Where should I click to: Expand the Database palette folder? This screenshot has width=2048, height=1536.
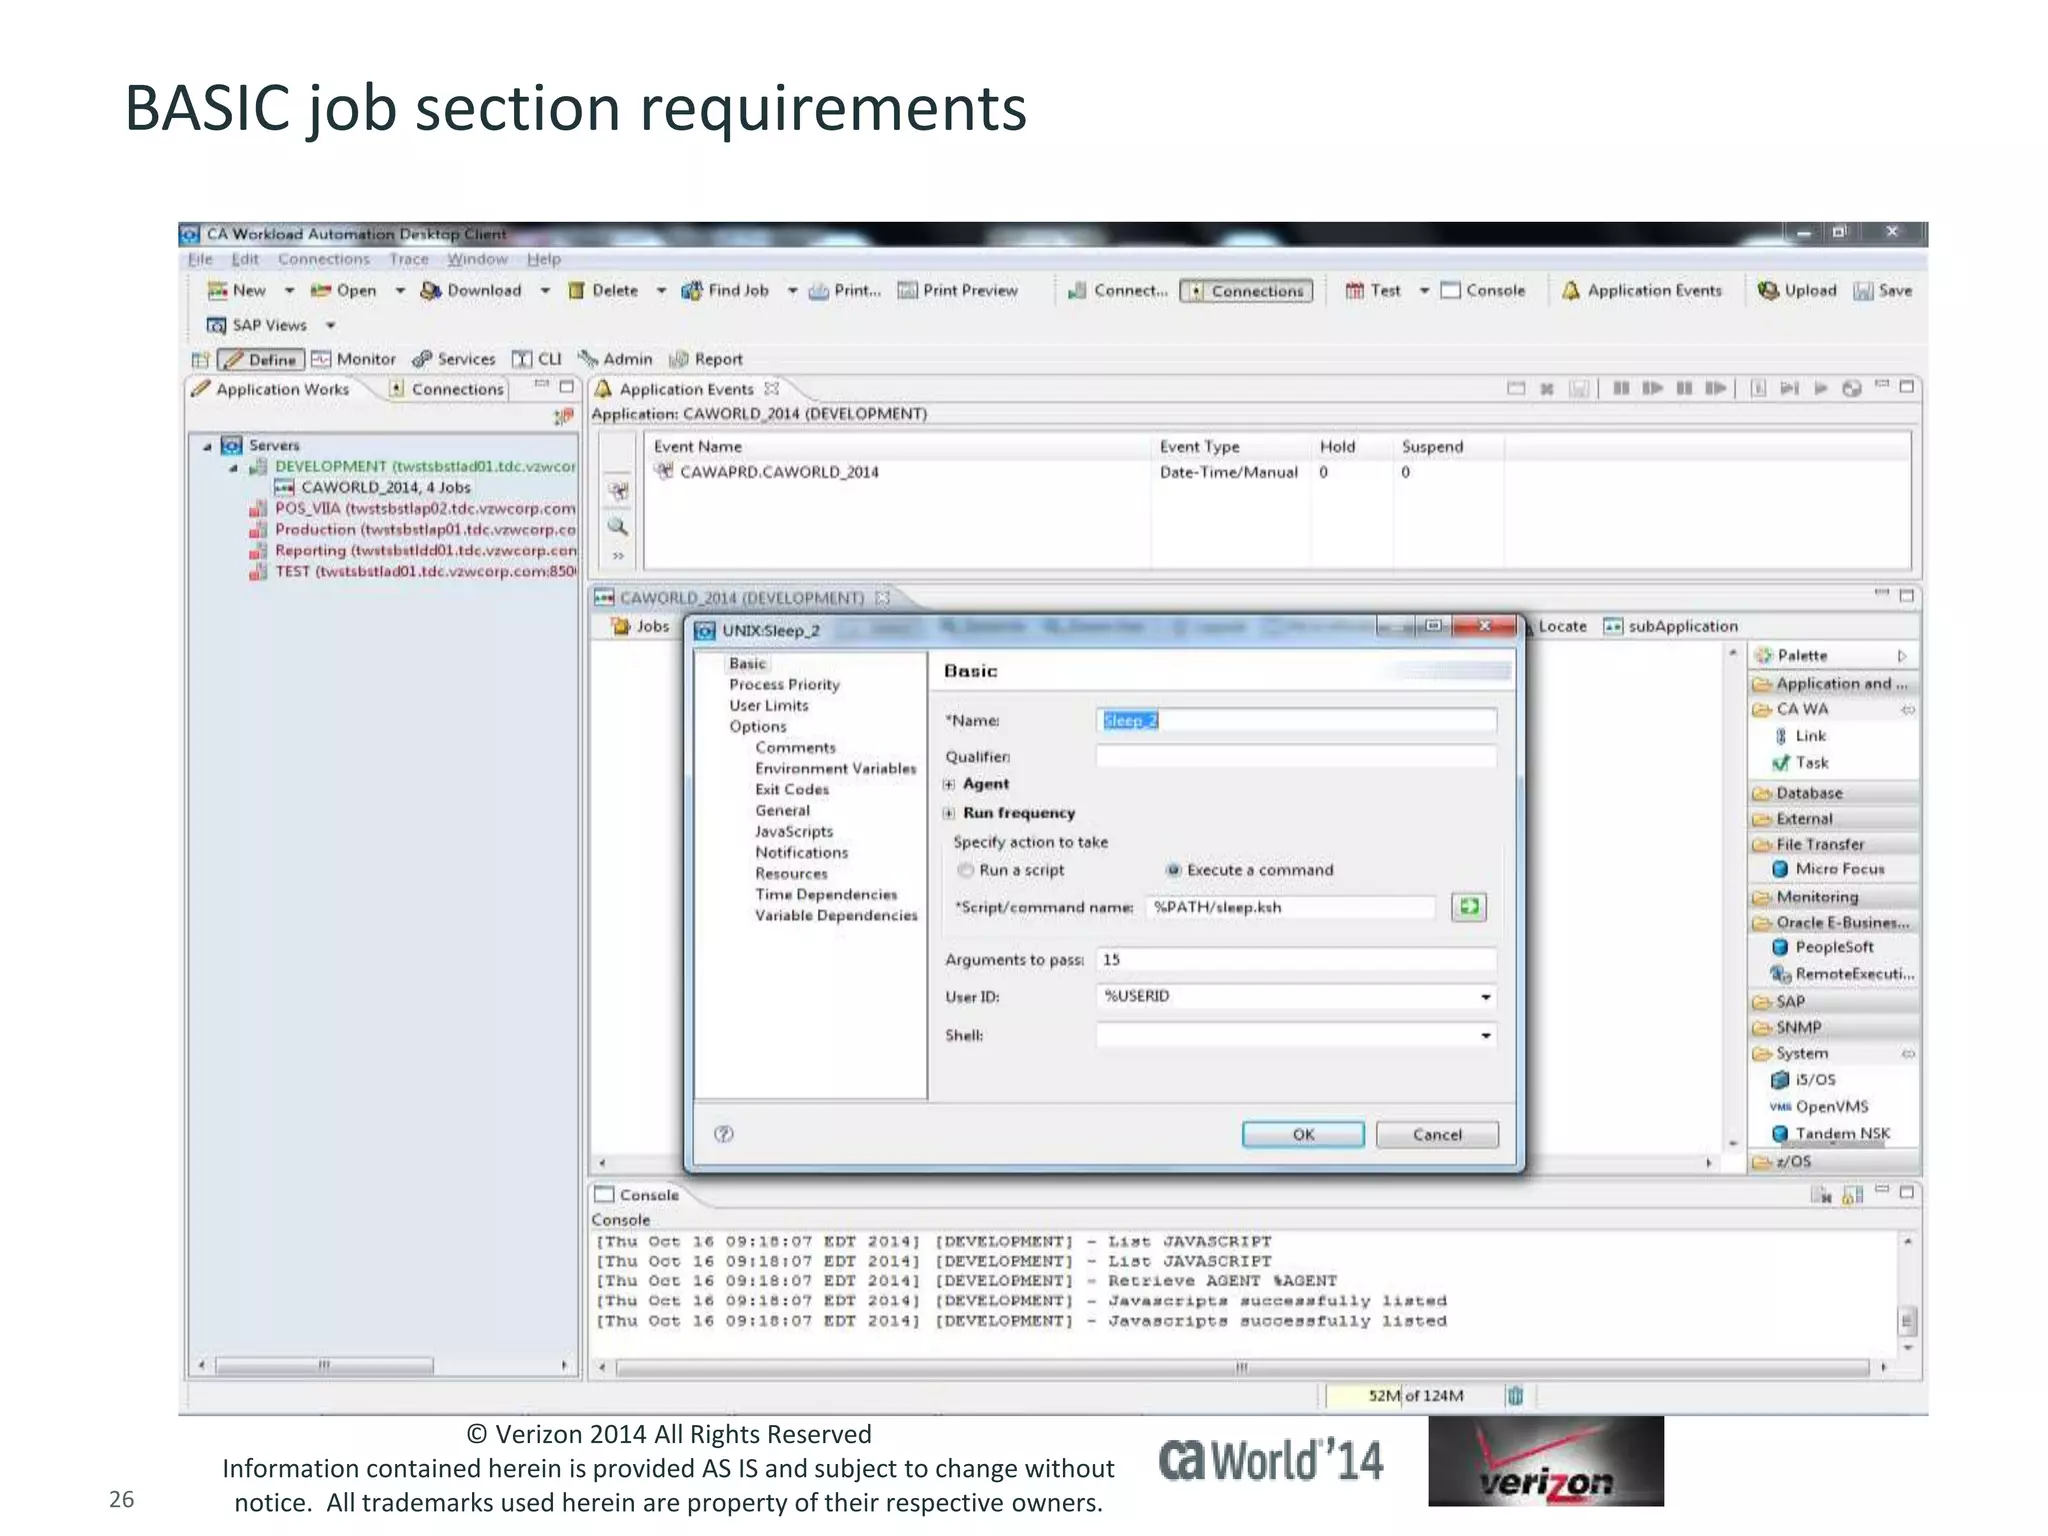[1834, 793]
